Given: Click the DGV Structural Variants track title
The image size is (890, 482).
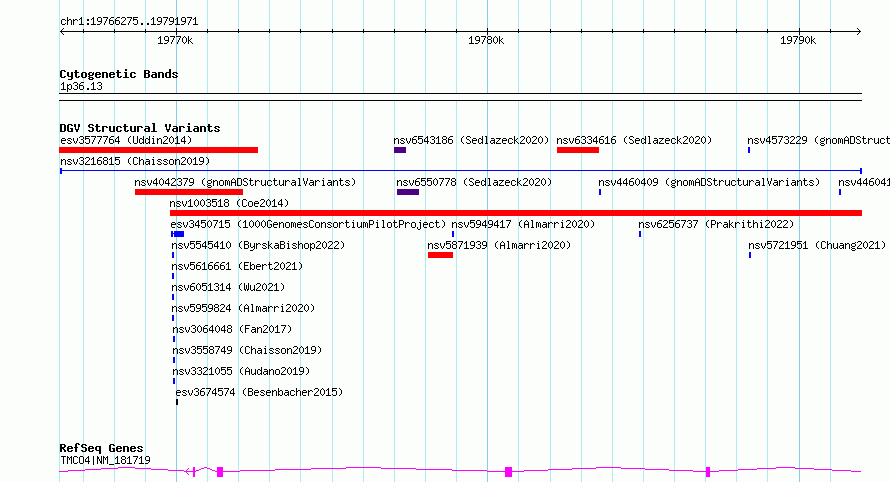Looking at the screenshot, I should (x=140, y=128).
